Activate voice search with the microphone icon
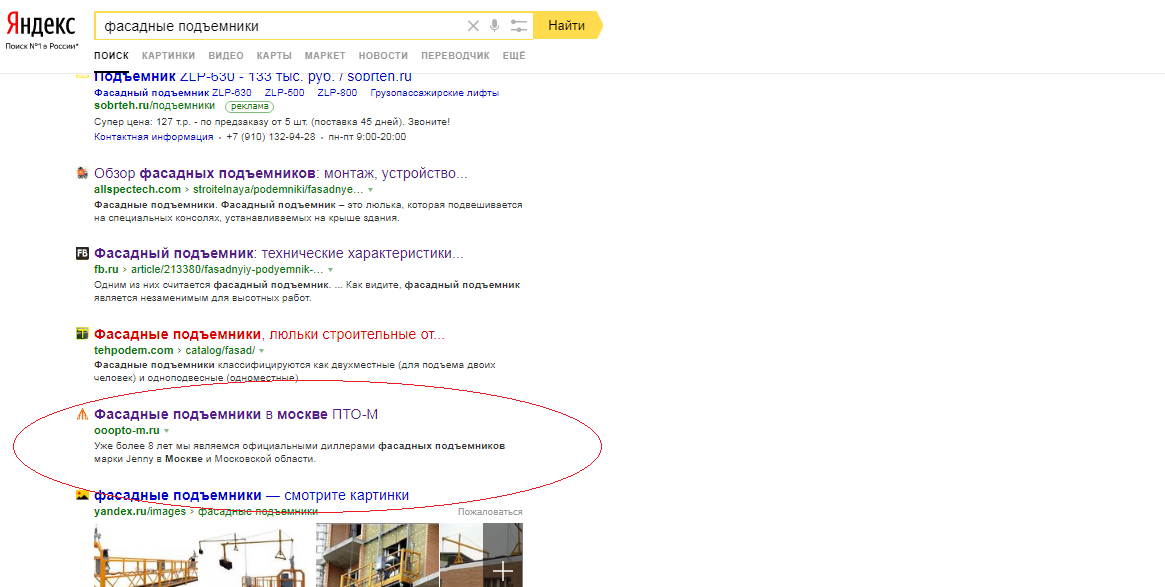This screenshot has height=587, width=1165. (495, 26)
